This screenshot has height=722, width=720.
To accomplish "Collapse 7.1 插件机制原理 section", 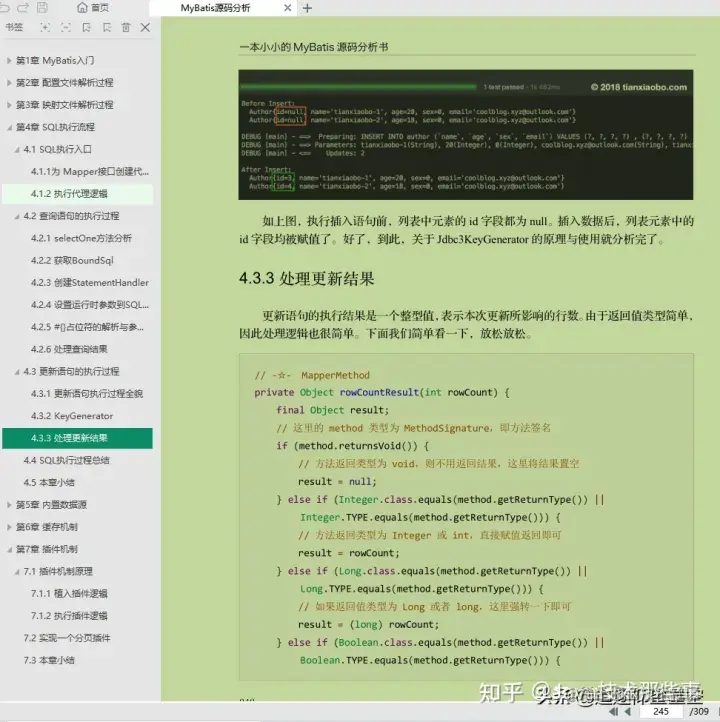I will click(17, 571).
